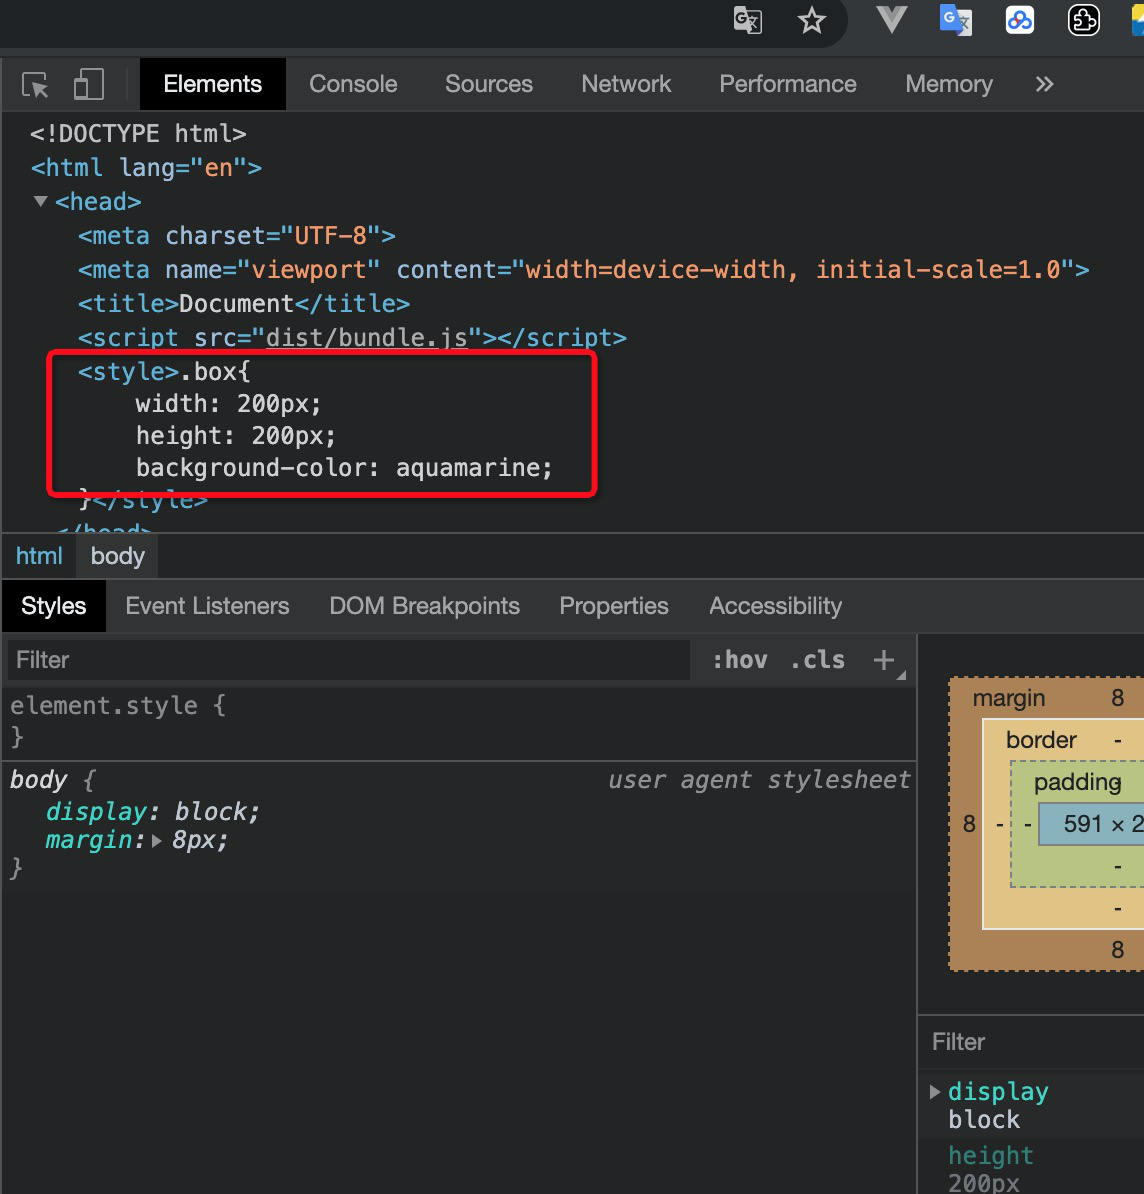This screenshot has height=1194, width=1144.
Task: Select html in the breadcrumb bar
Action: pyautogui.click(x=39, y=556)
